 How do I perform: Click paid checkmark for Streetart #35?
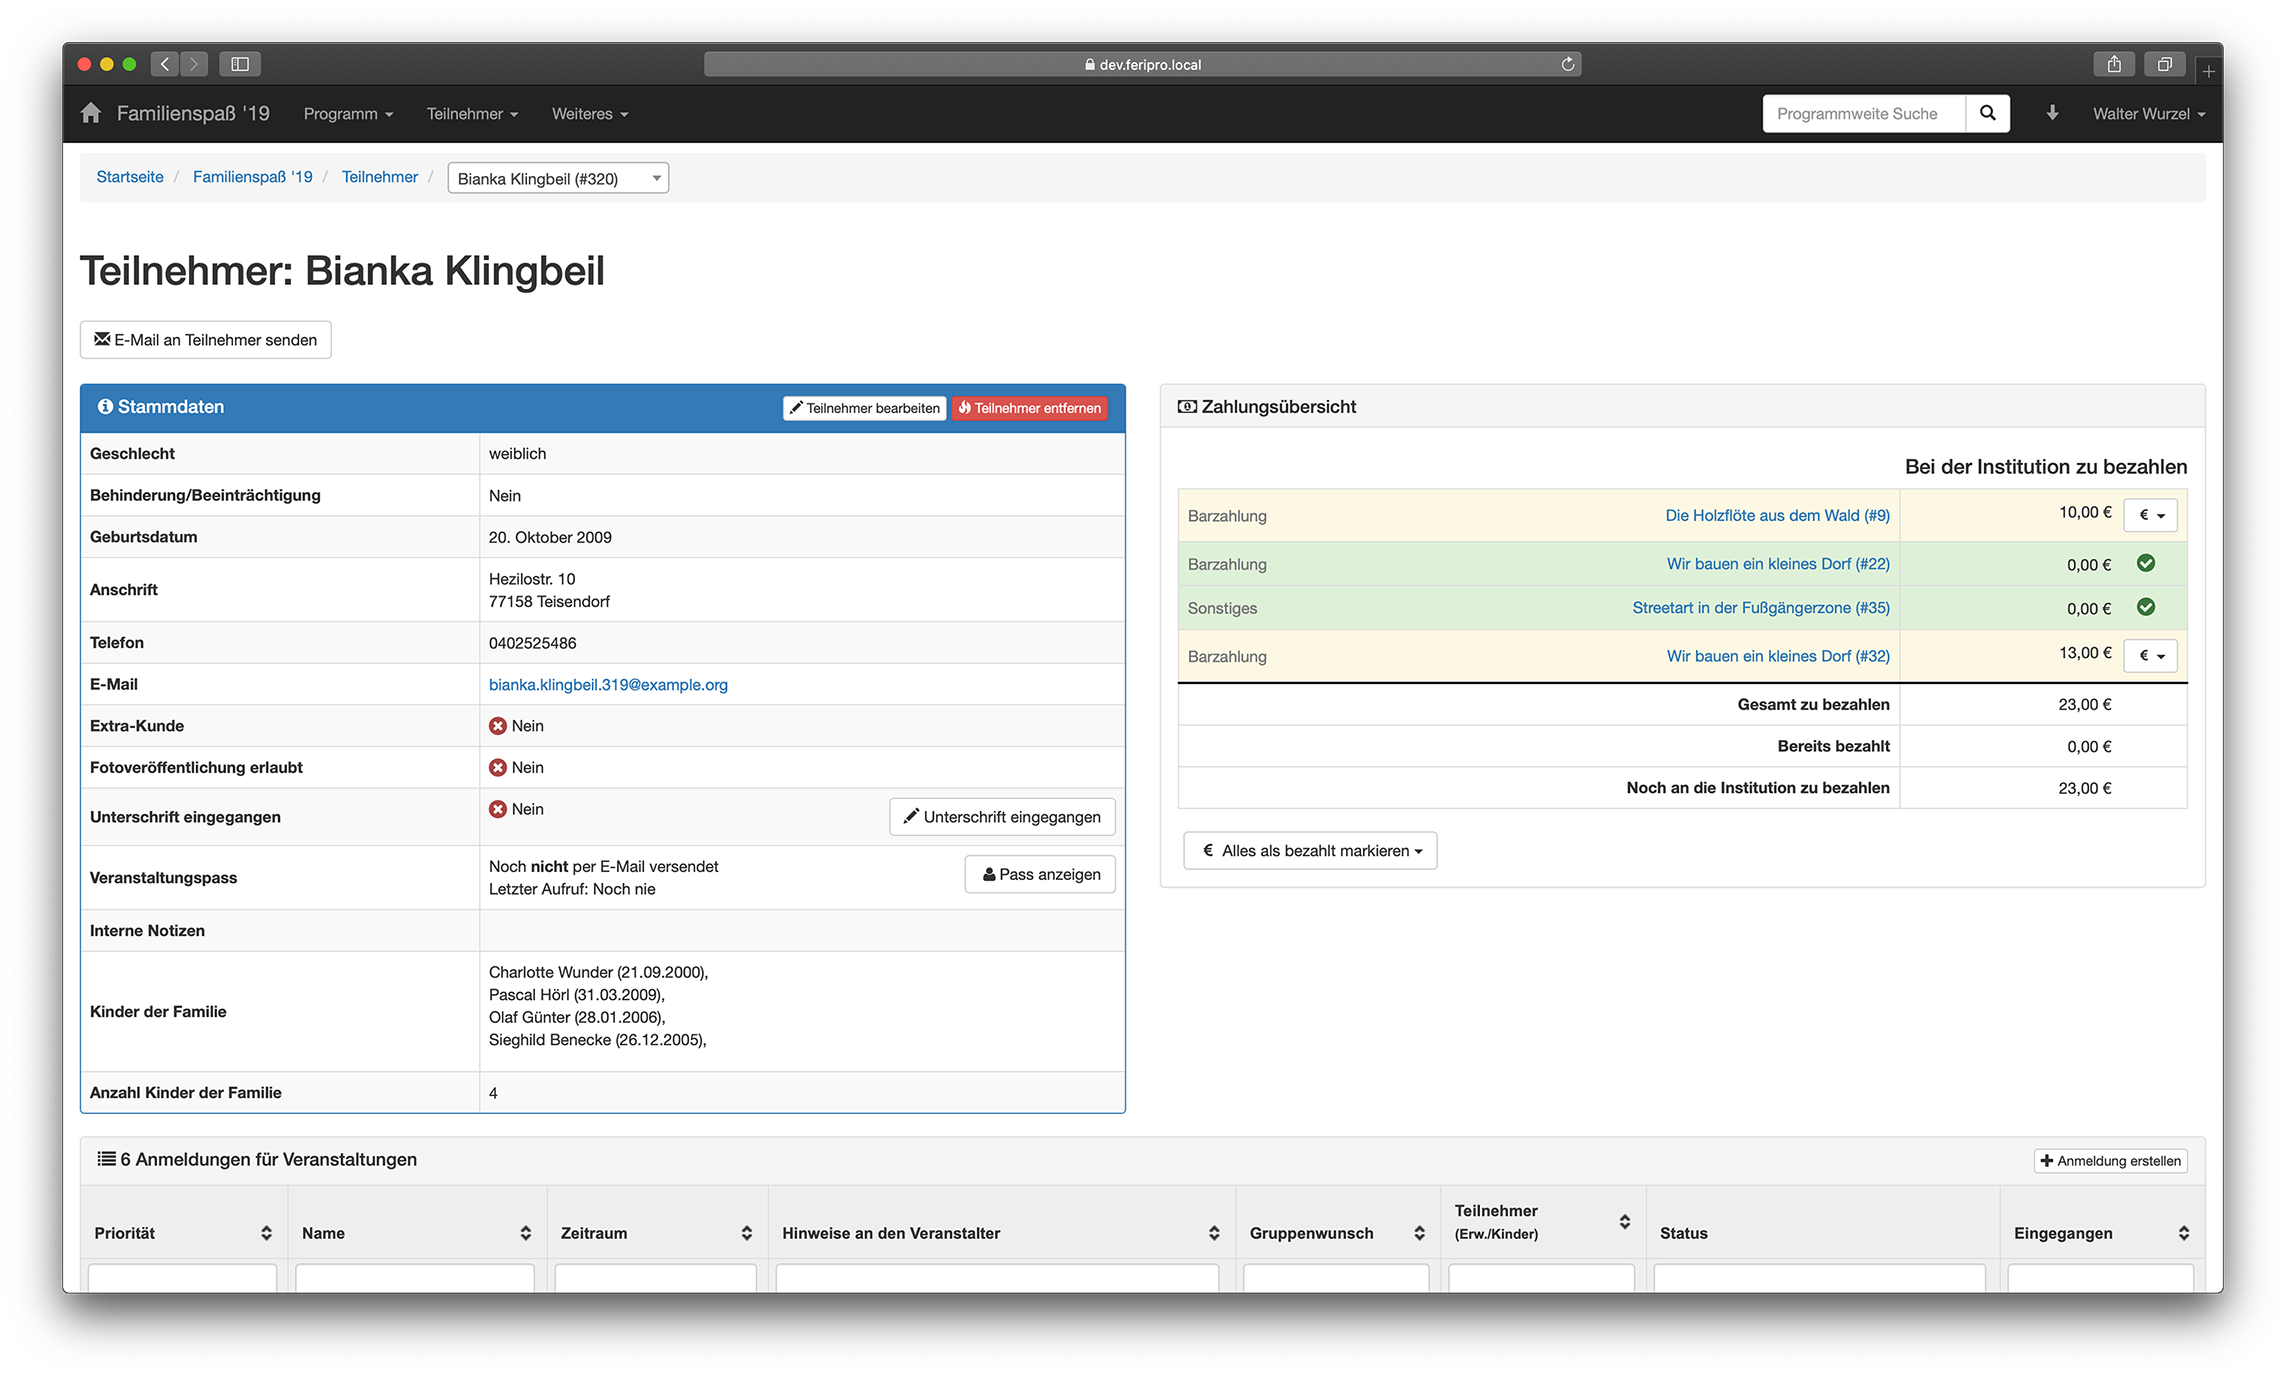tap(2146, 607)
